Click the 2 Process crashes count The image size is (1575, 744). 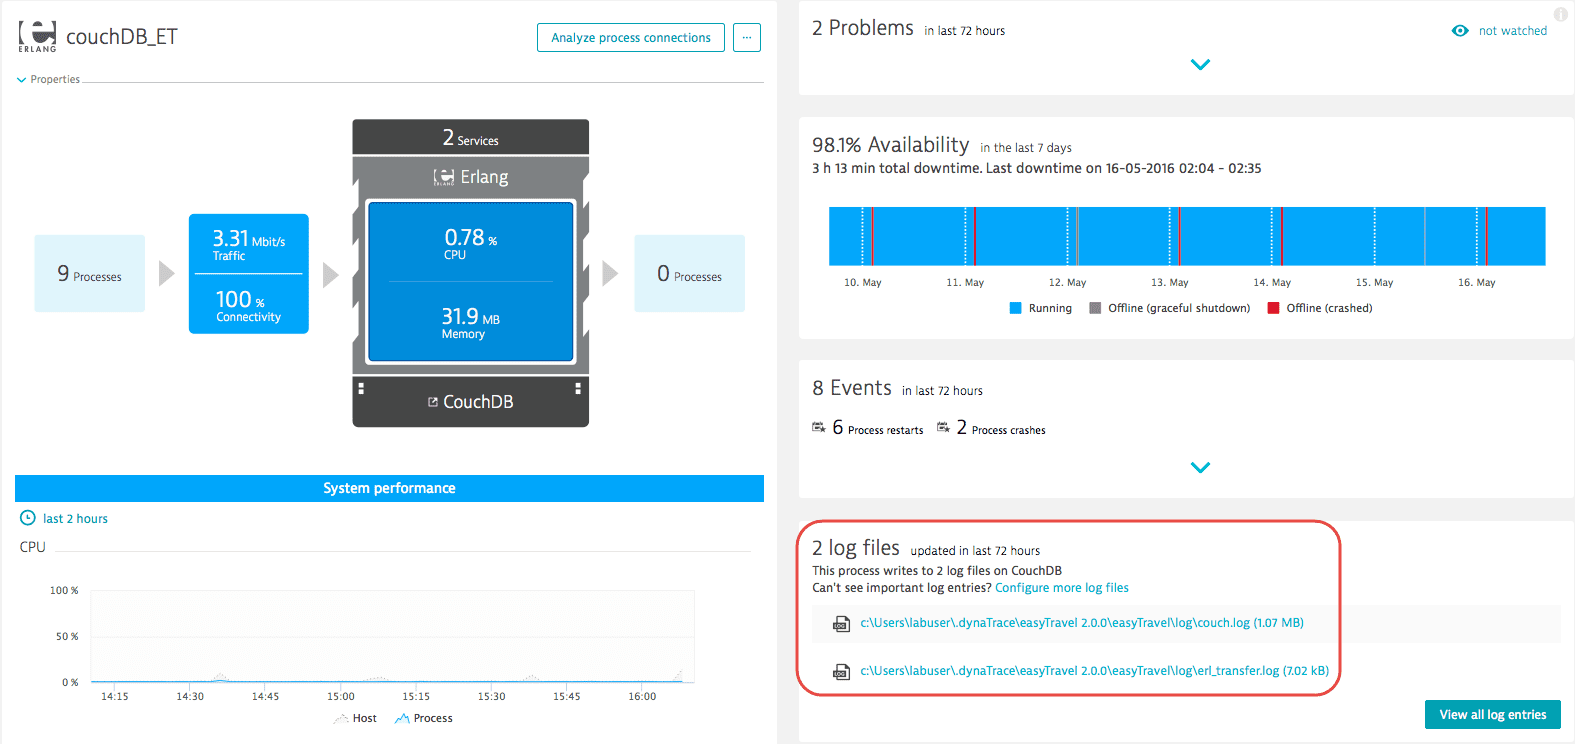tap(962, 428)
